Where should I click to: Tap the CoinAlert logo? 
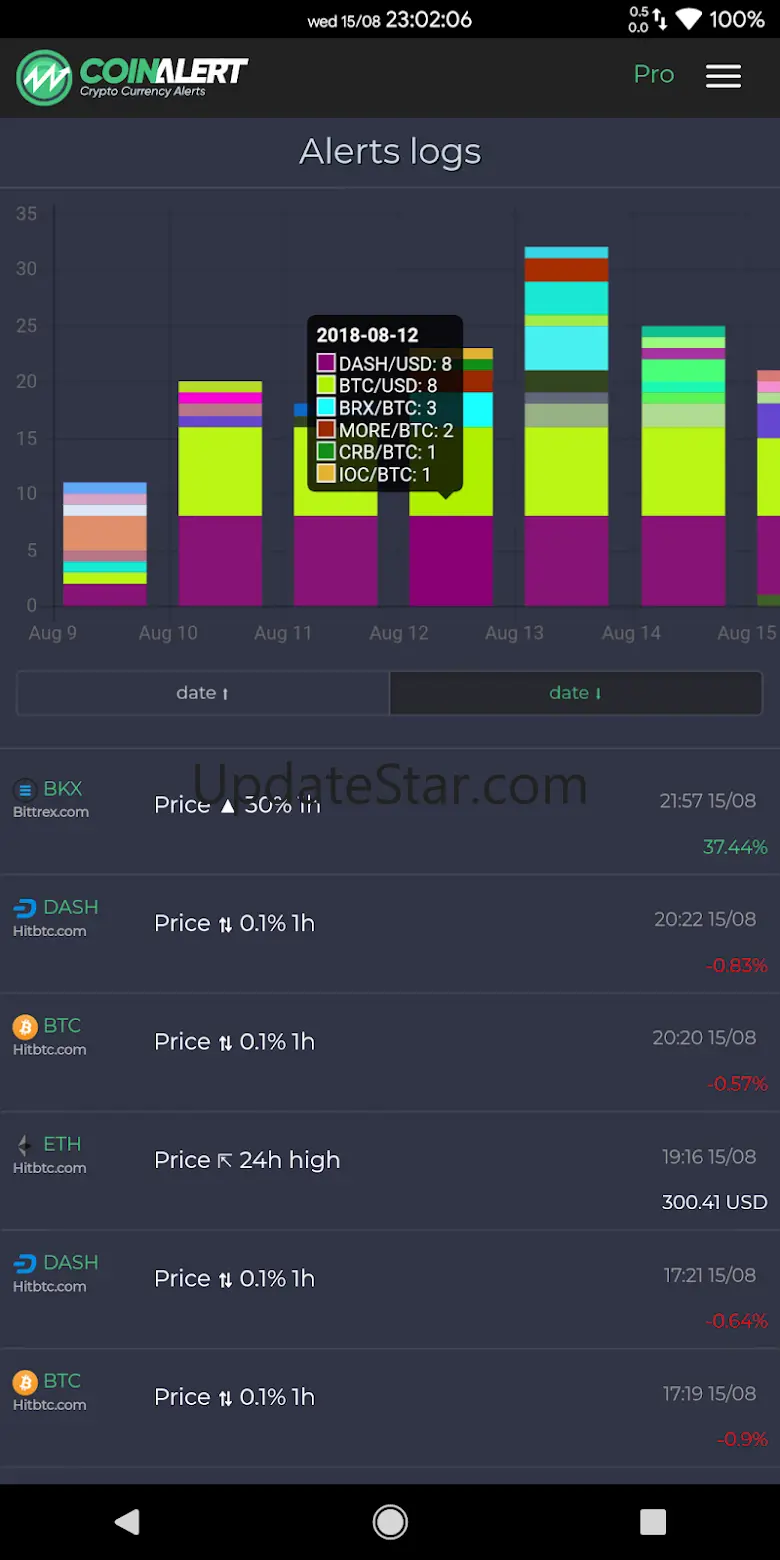pyautogui.click(x=132, y=77)
